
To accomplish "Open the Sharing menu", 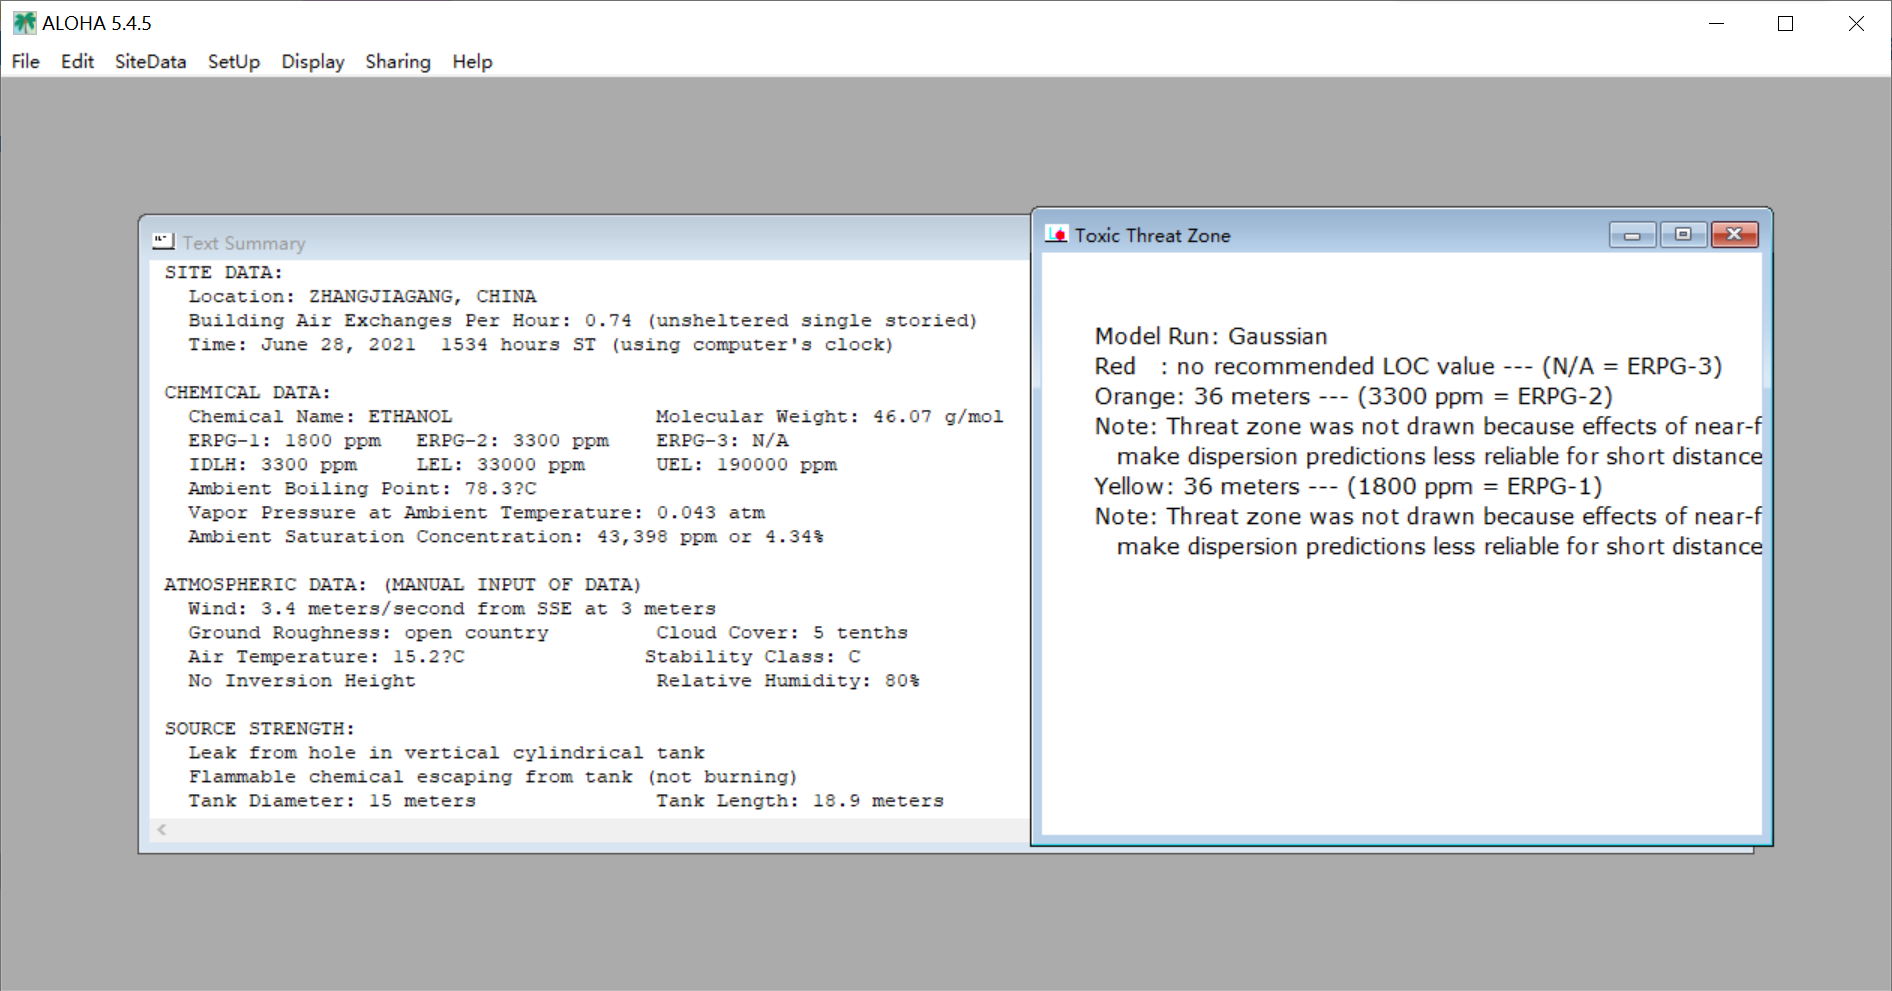I will pos(398,62).
